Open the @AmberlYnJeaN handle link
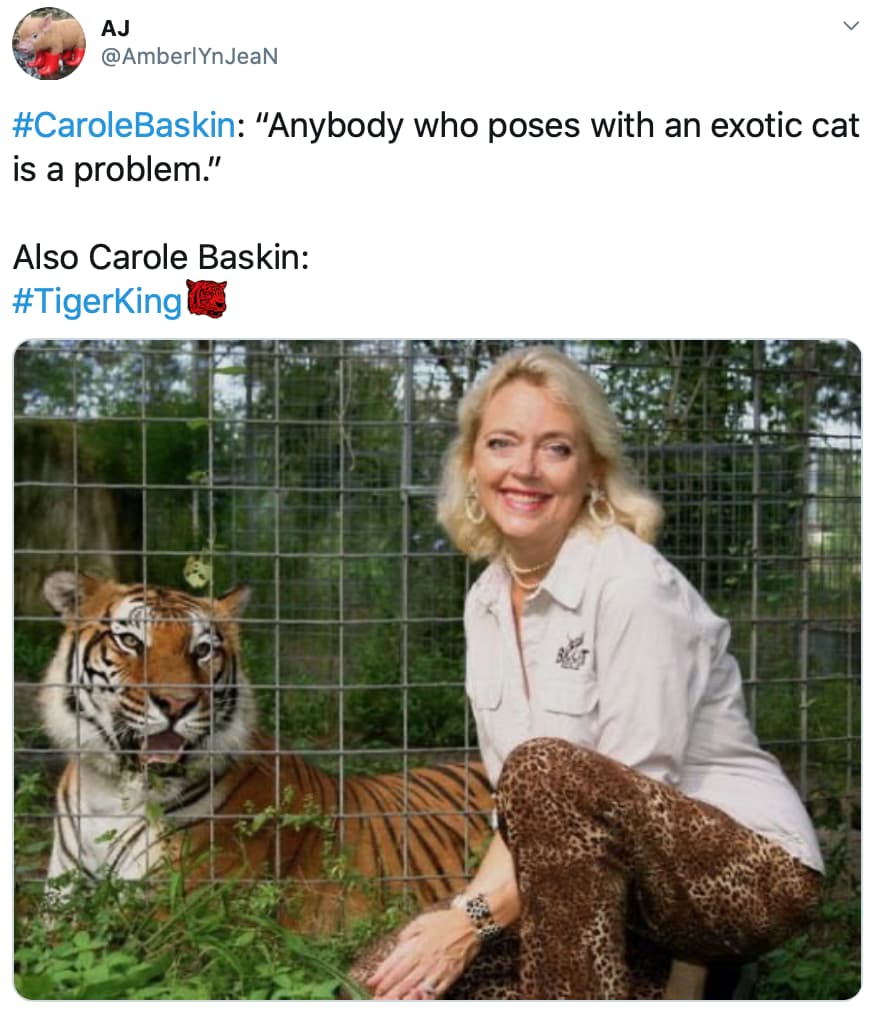Image resolution: width=880 pixels, height=1017 pixels. [189, 56]
